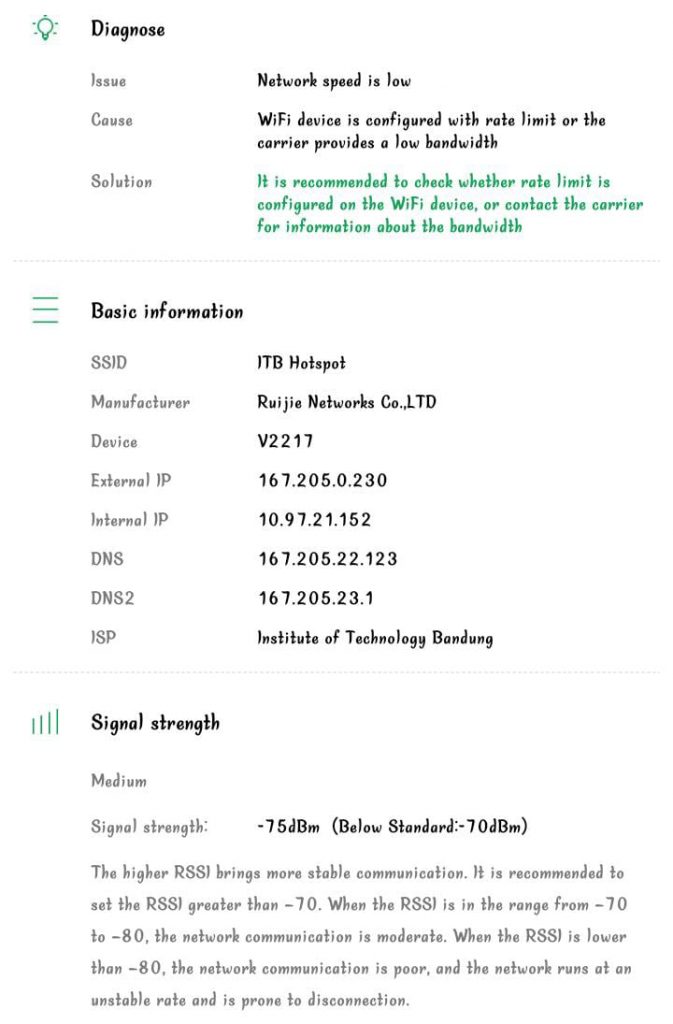
Task: Click the "Network speed is low" issue text
Action: 334,81
